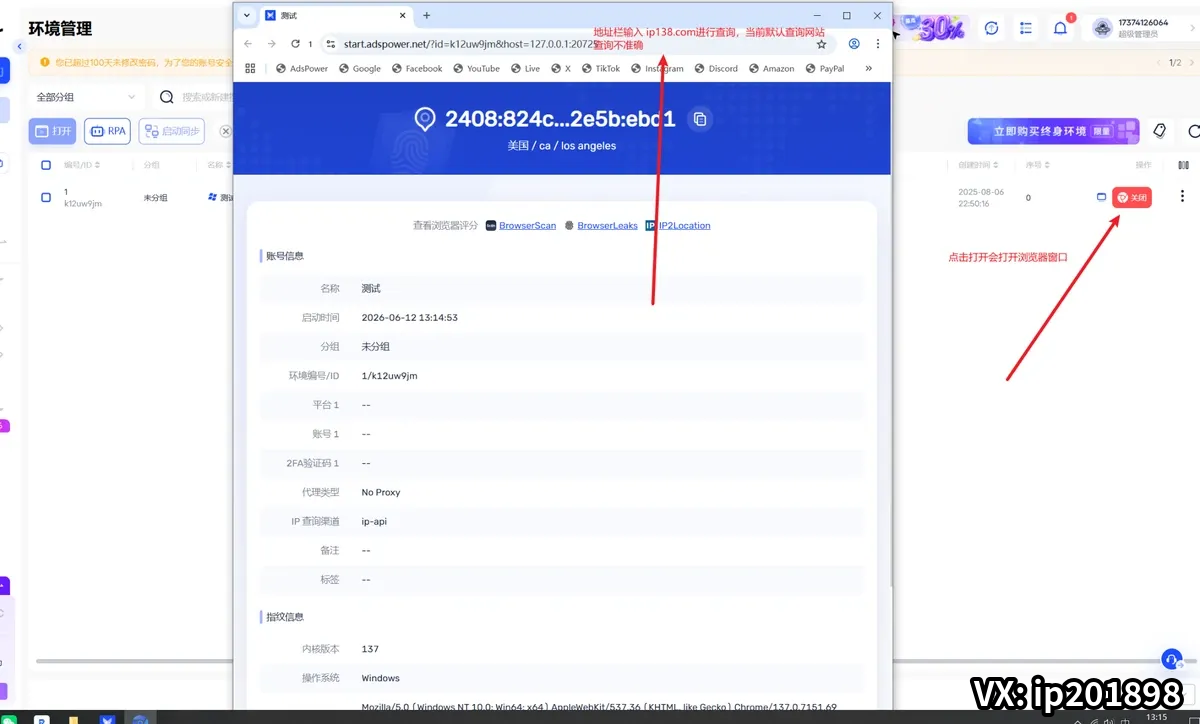This screenshot has width=1200, height=724.
Task: Open the 全部分组 group dropdown
Action: click(85, 97)
